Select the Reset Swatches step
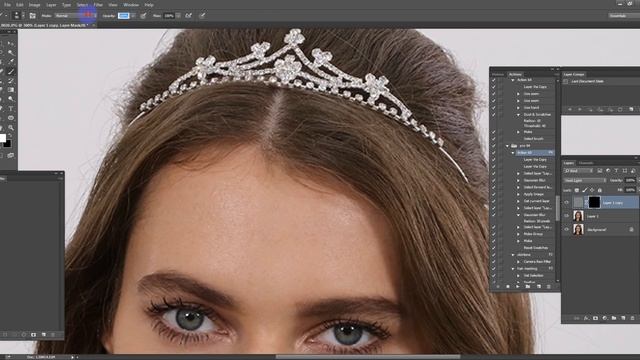The width and height of the screenshot is (640, 360). [536, 248]
